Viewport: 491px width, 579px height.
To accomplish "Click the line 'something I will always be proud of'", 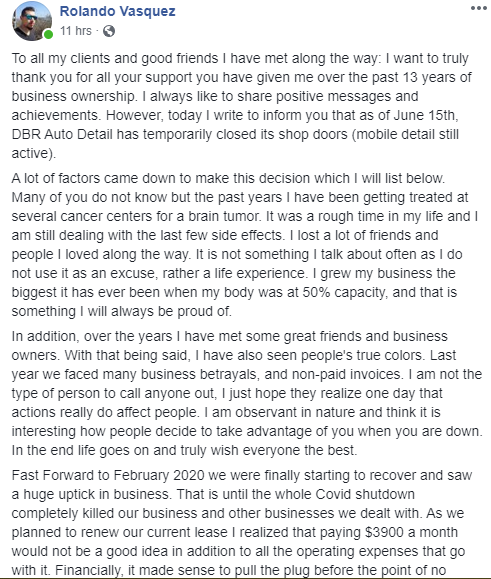I will pyautogui.click(x=121, y=311).
